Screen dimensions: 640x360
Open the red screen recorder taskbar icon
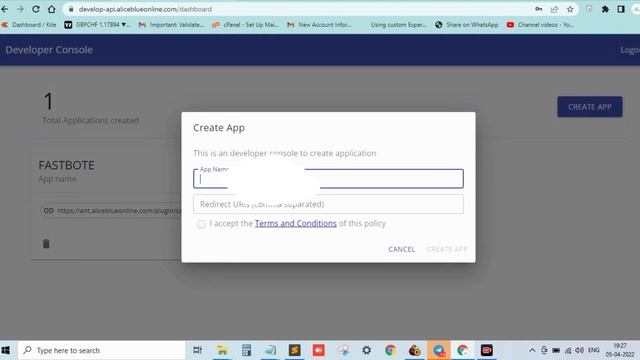pyautogui.click(x=487, y=350)
